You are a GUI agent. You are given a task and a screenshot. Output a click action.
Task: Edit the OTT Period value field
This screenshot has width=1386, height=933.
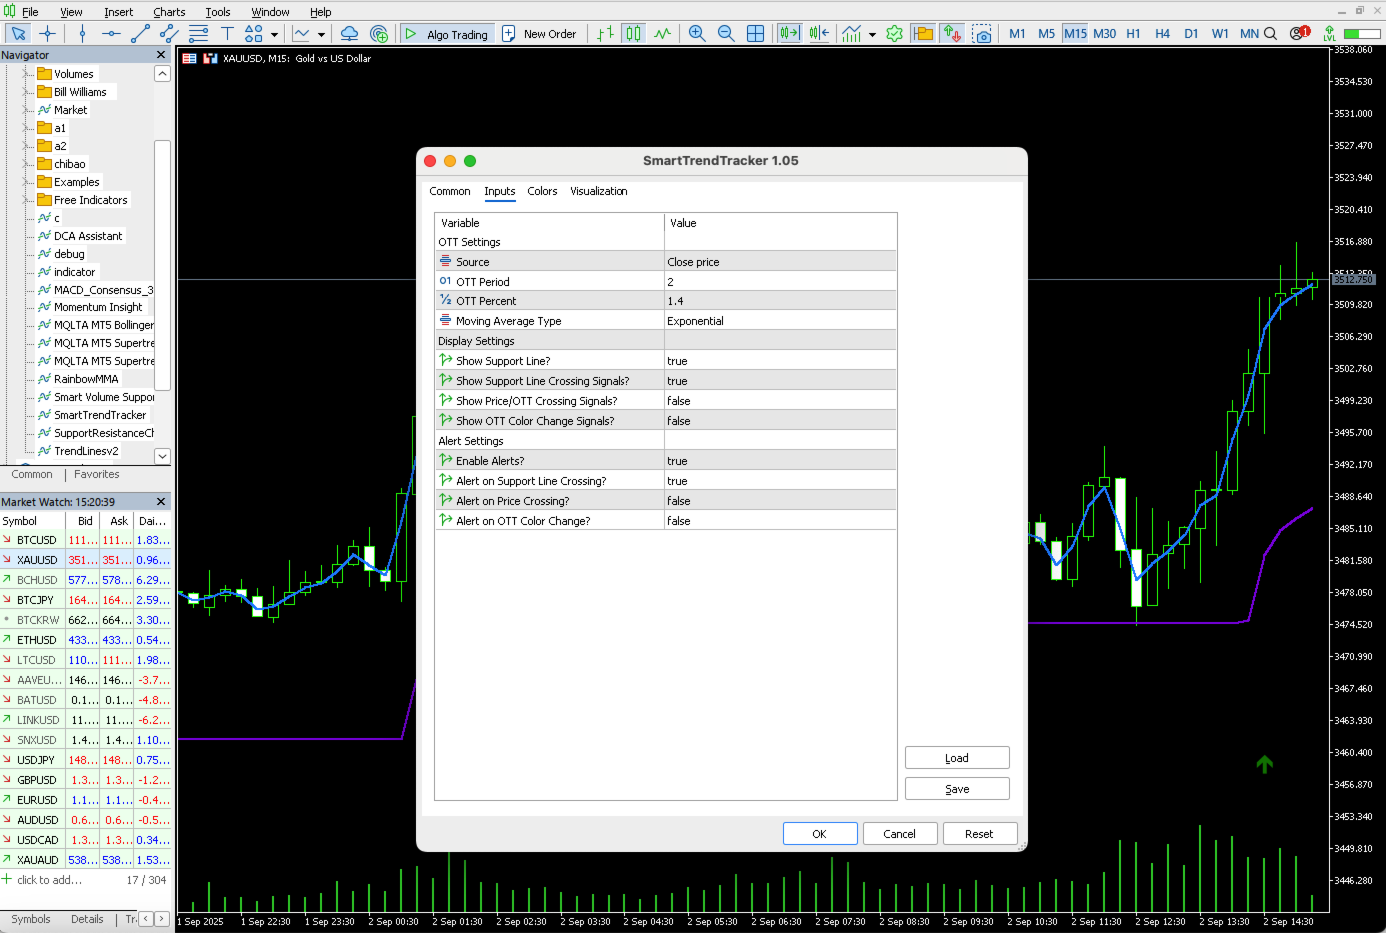click(x=780, y=282)
